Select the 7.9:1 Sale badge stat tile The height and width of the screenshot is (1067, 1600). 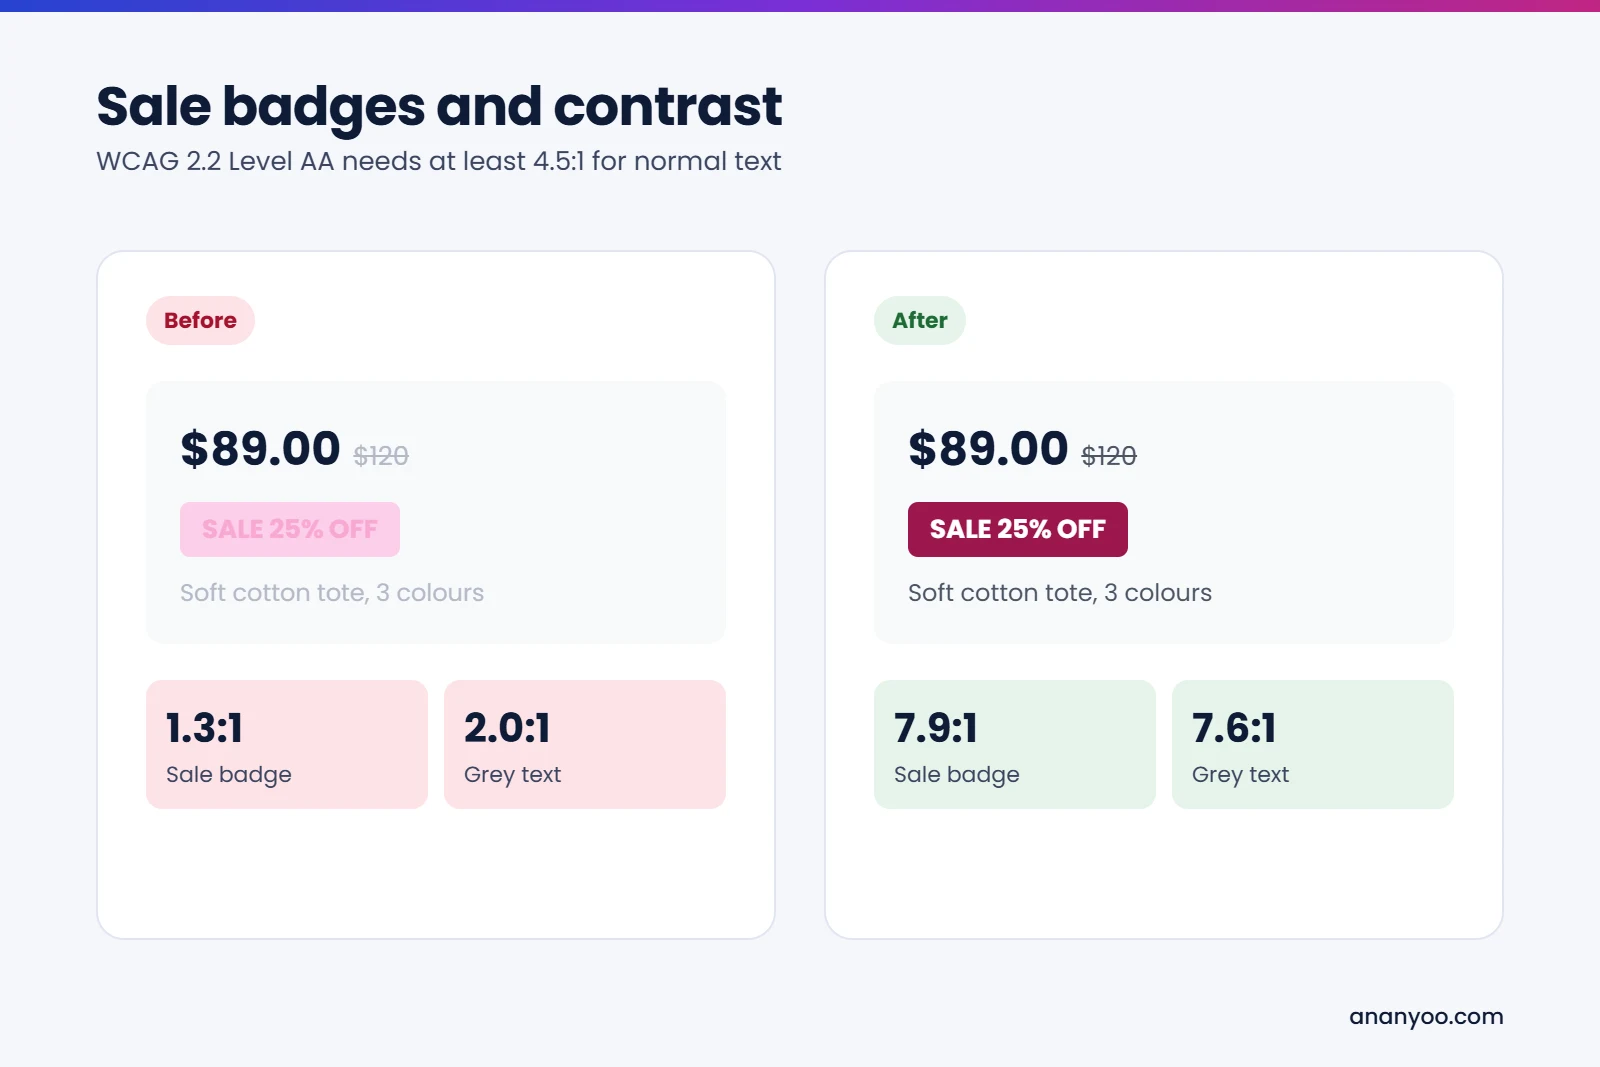[x=1015, y=744]
